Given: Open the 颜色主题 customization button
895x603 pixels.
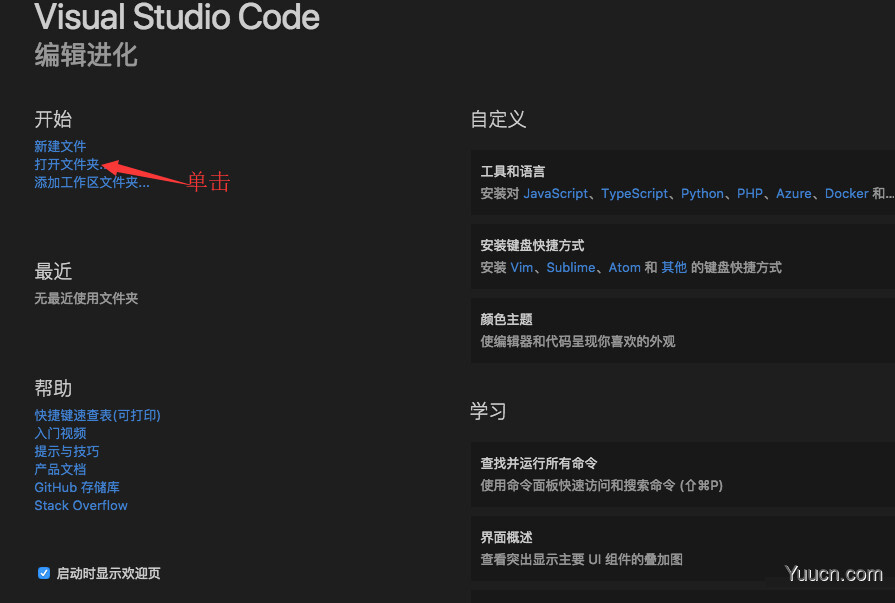Looking at the screenshot, I should coord(682,330).
